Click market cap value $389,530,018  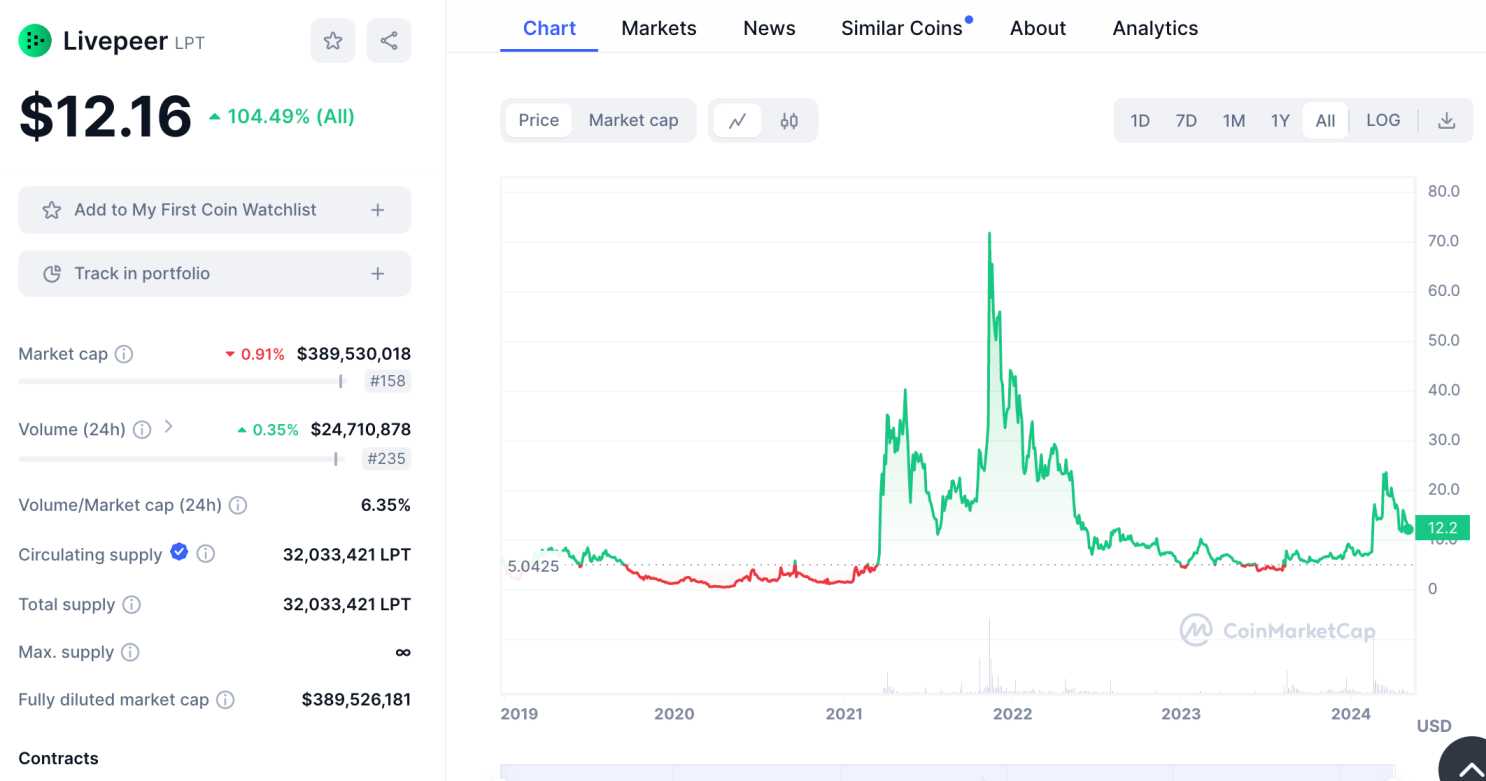pyautogui.click(x=354, y=354)
